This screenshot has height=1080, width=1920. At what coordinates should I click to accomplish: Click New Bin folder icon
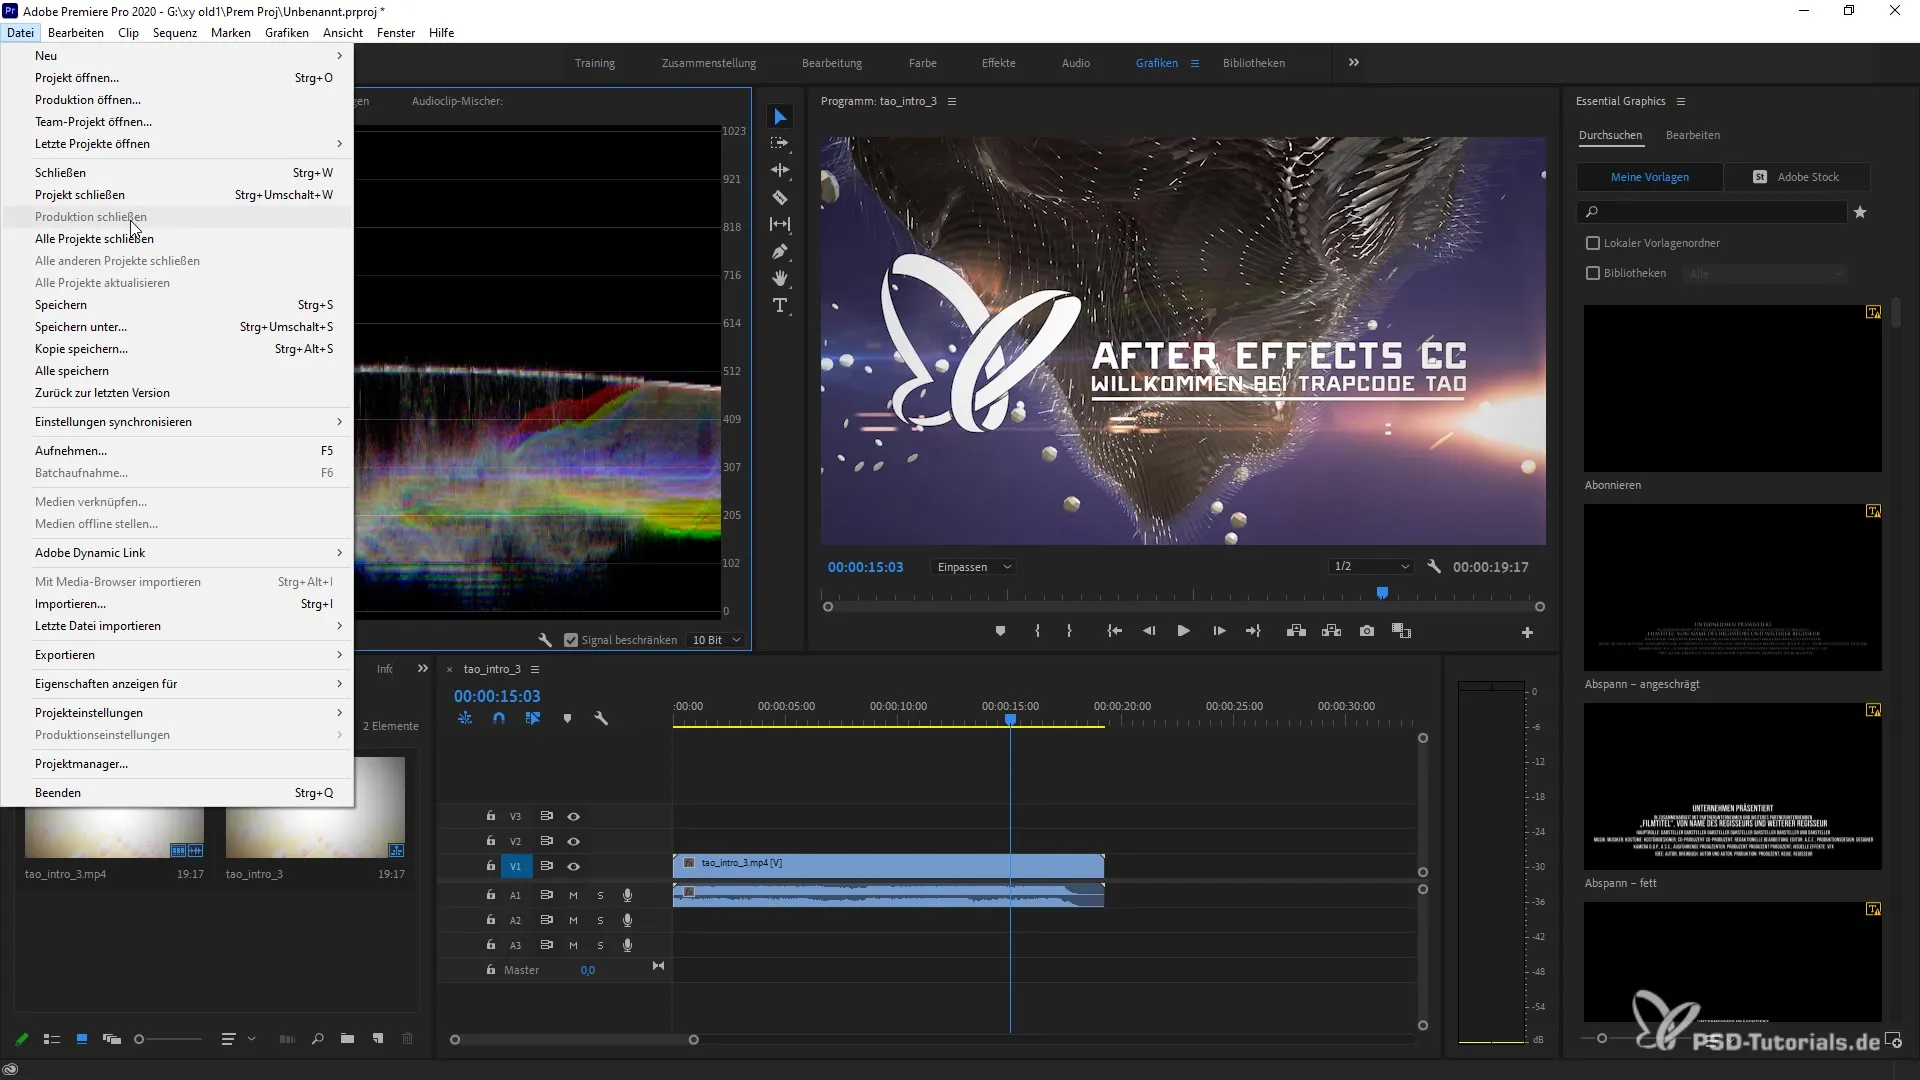tap(347, 1039)
